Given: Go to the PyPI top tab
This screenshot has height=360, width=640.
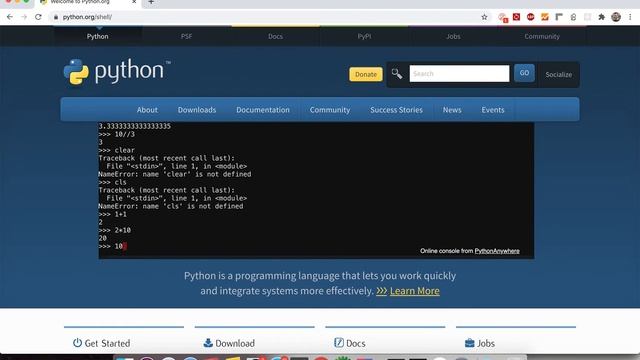Looking at the screenshot, I should click(364, 36).
